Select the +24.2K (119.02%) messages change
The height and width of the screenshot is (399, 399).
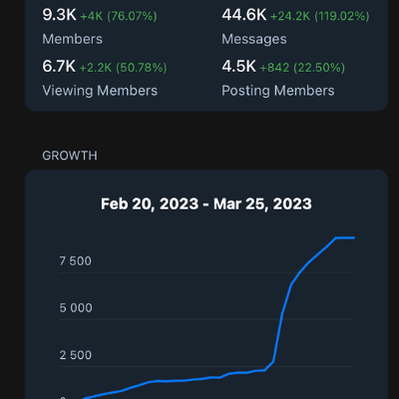320,16
